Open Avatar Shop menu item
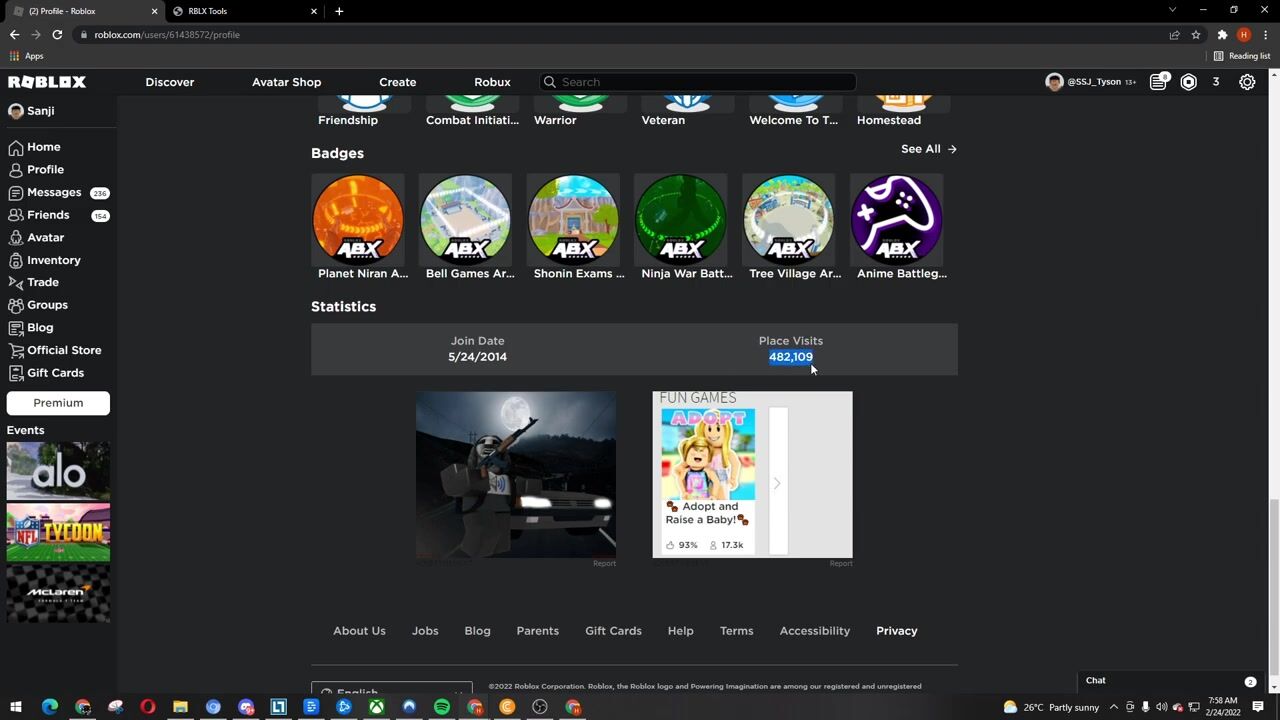Viewport: 1280px width, 720px height. pyautogui.click(x=286, y=82)
